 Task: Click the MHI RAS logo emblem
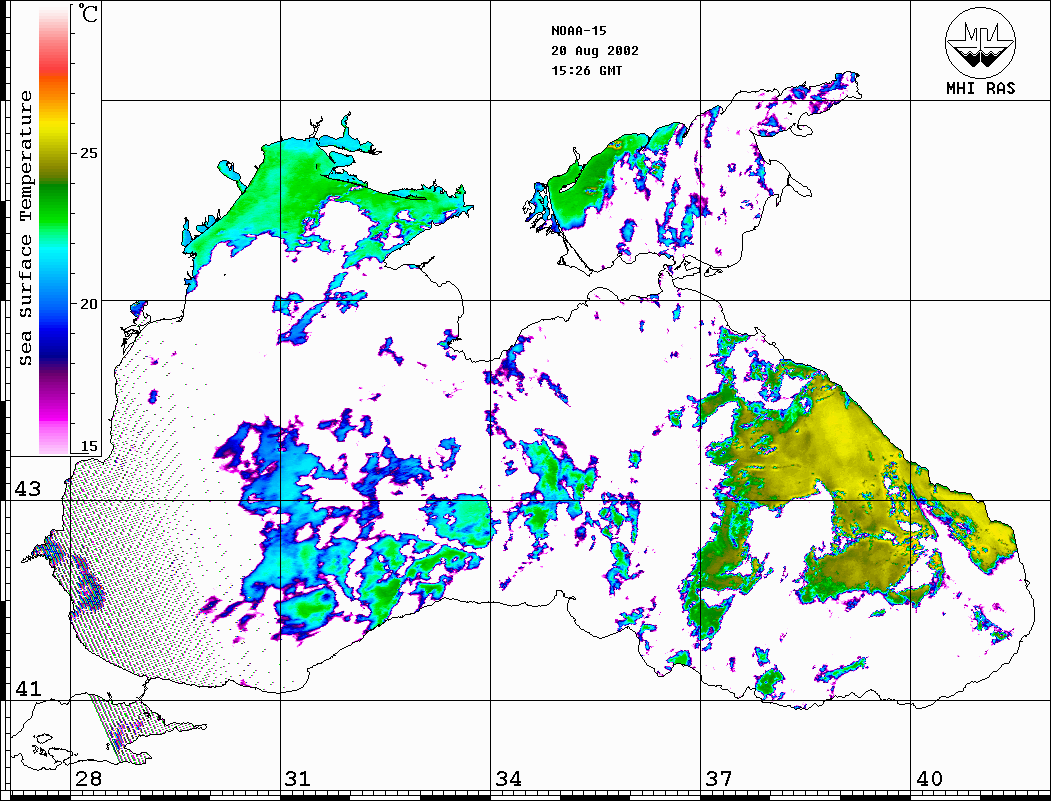point(980,42)
